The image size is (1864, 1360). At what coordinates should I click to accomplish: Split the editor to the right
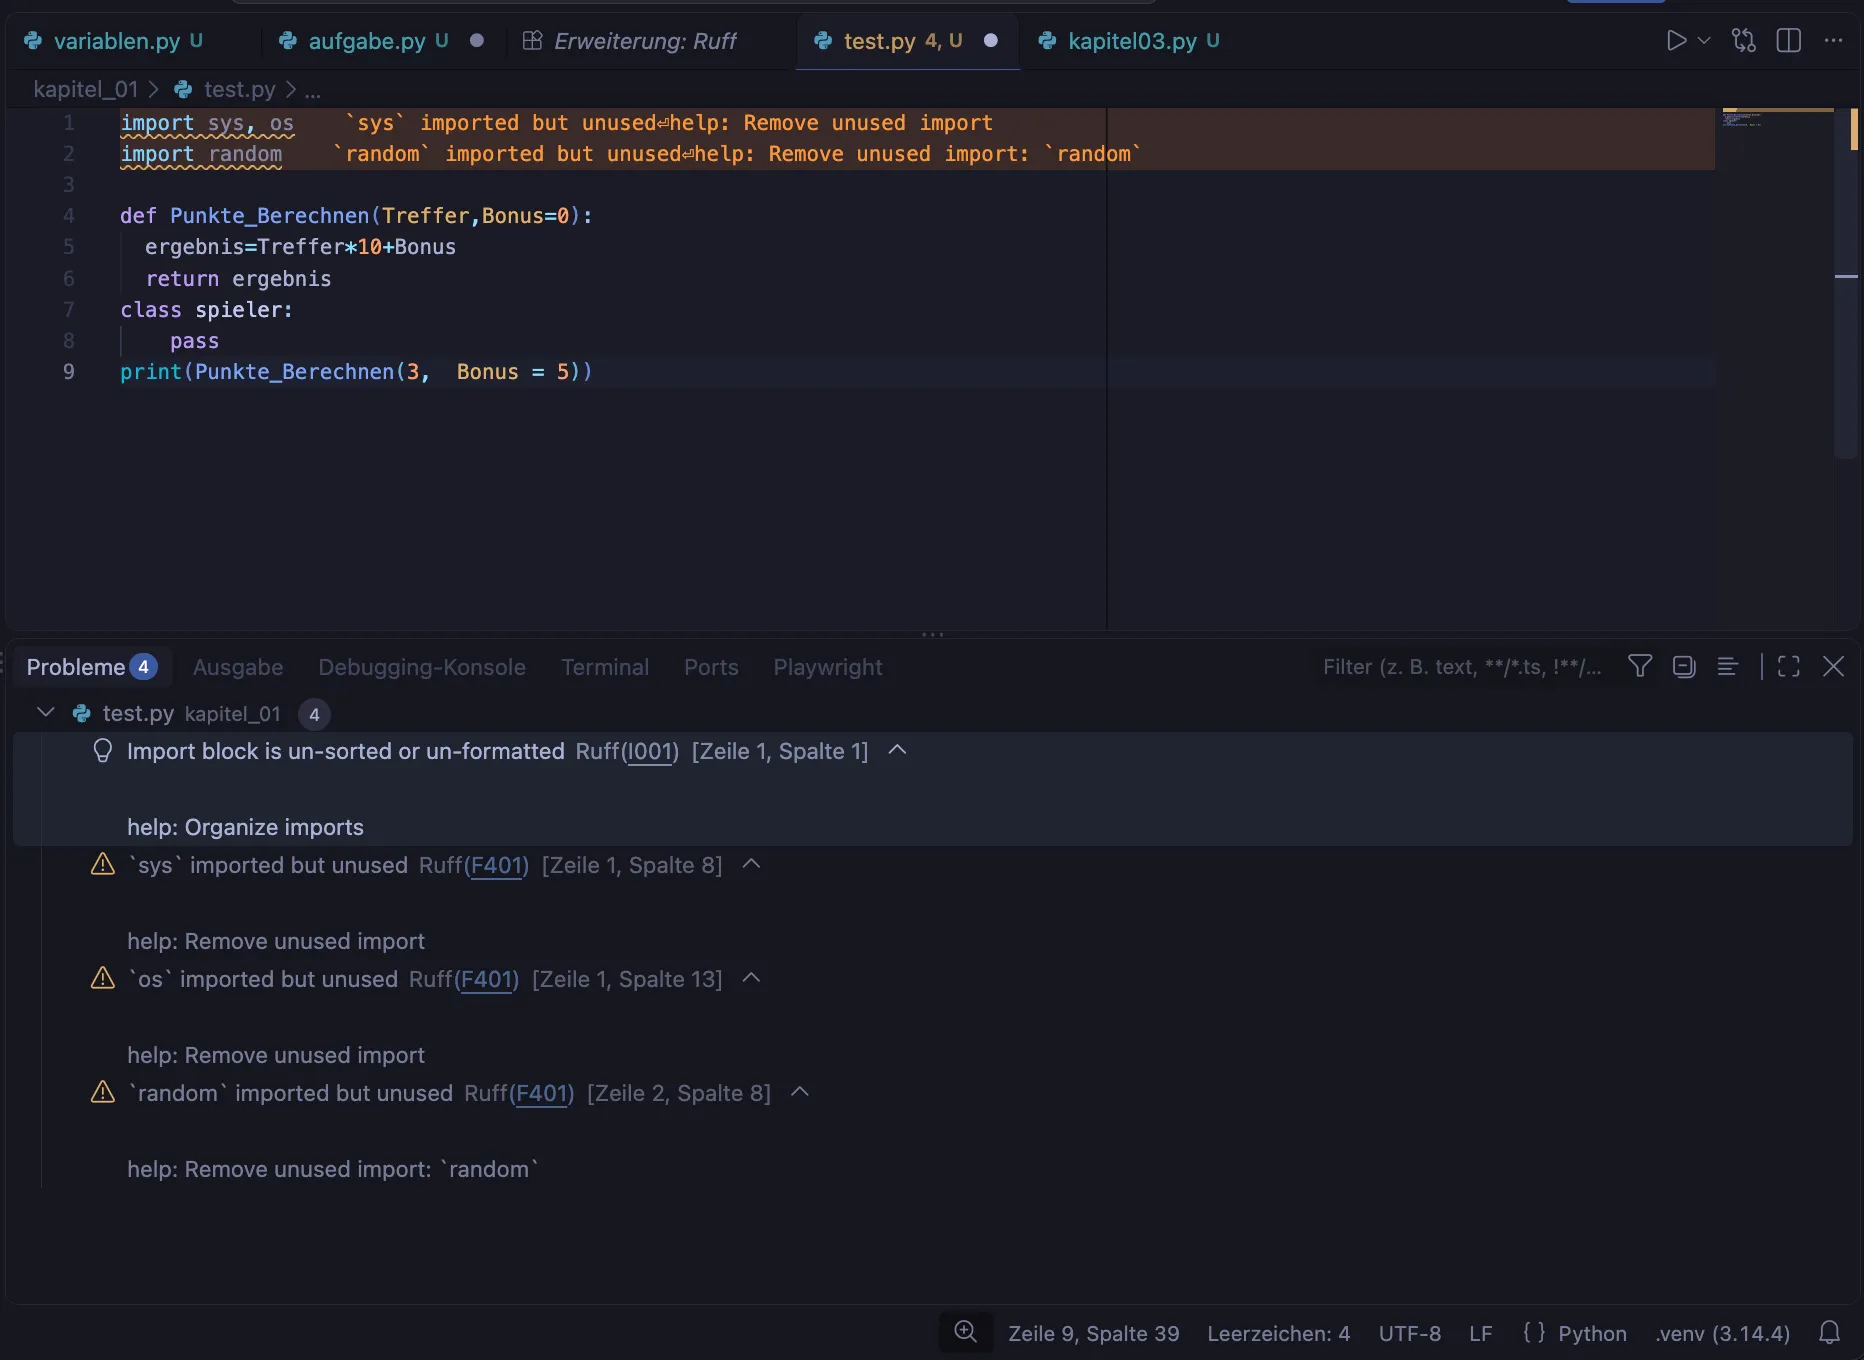(x=1789, y=41)
